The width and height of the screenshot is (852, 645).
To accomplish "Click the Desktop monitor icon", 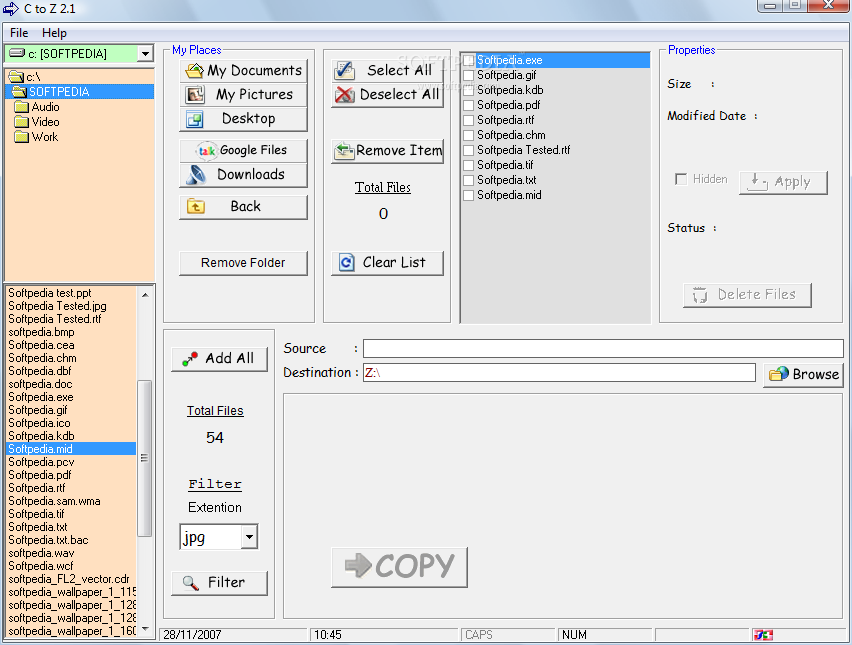I will point(195,119).
